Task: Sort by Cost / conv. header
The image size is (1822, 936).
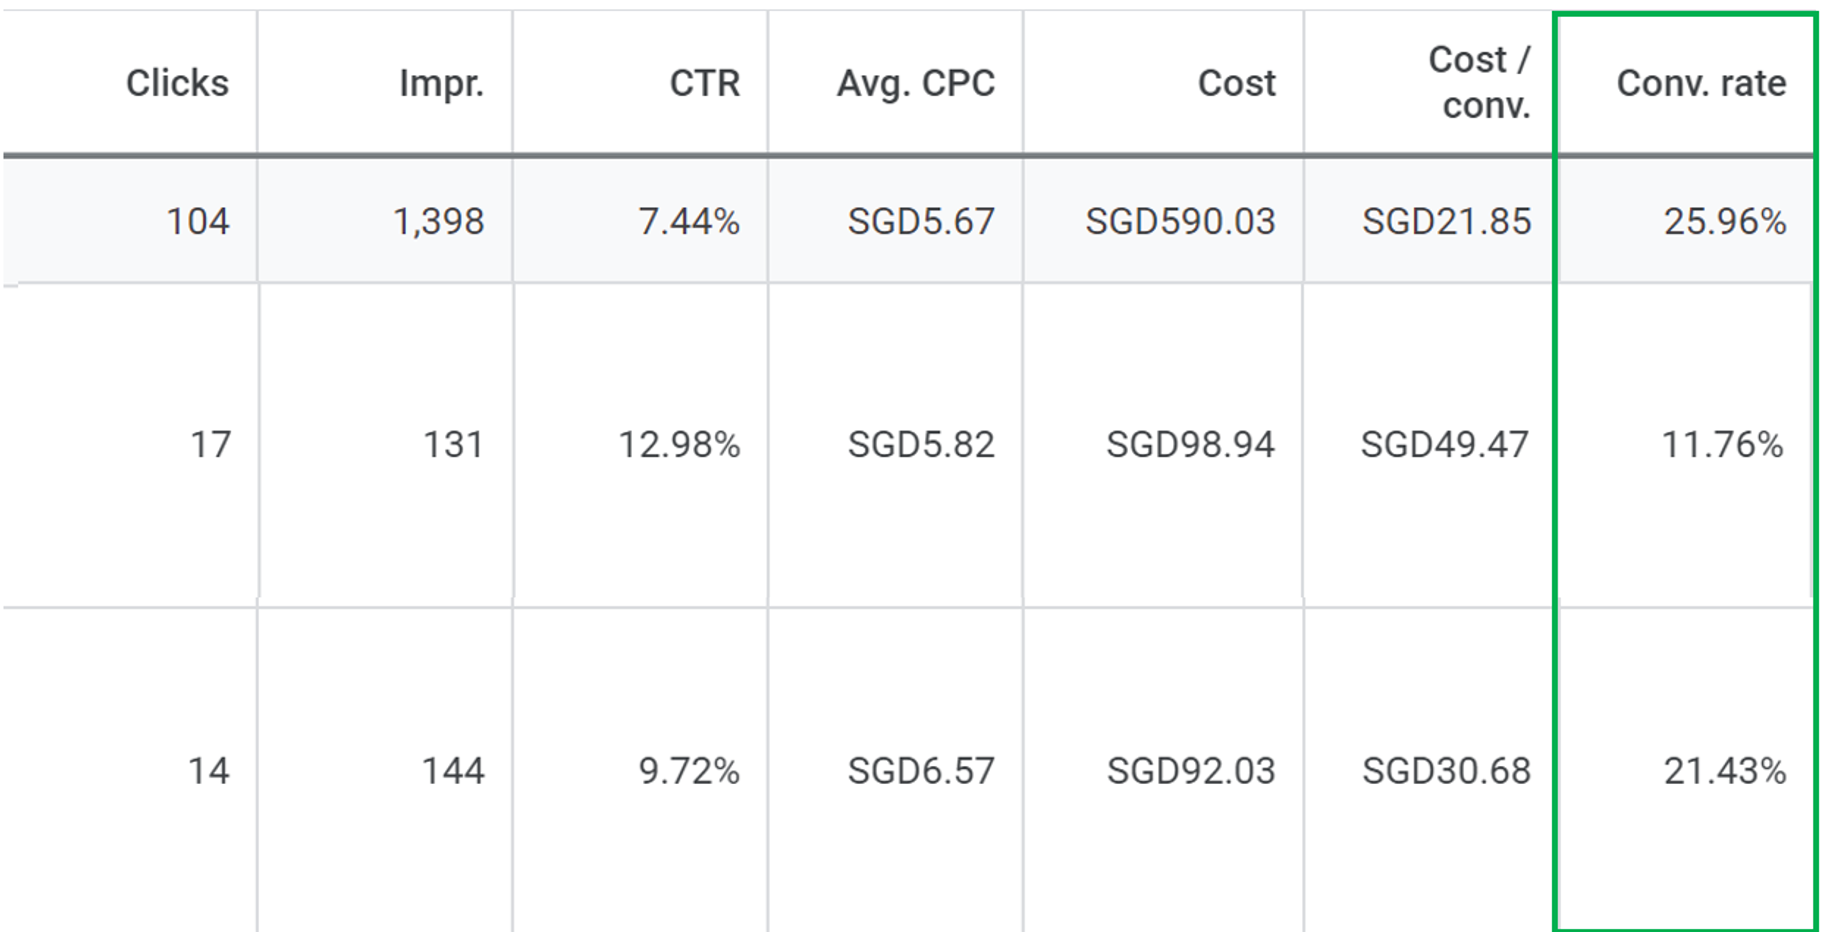Action: [1480, 82]
